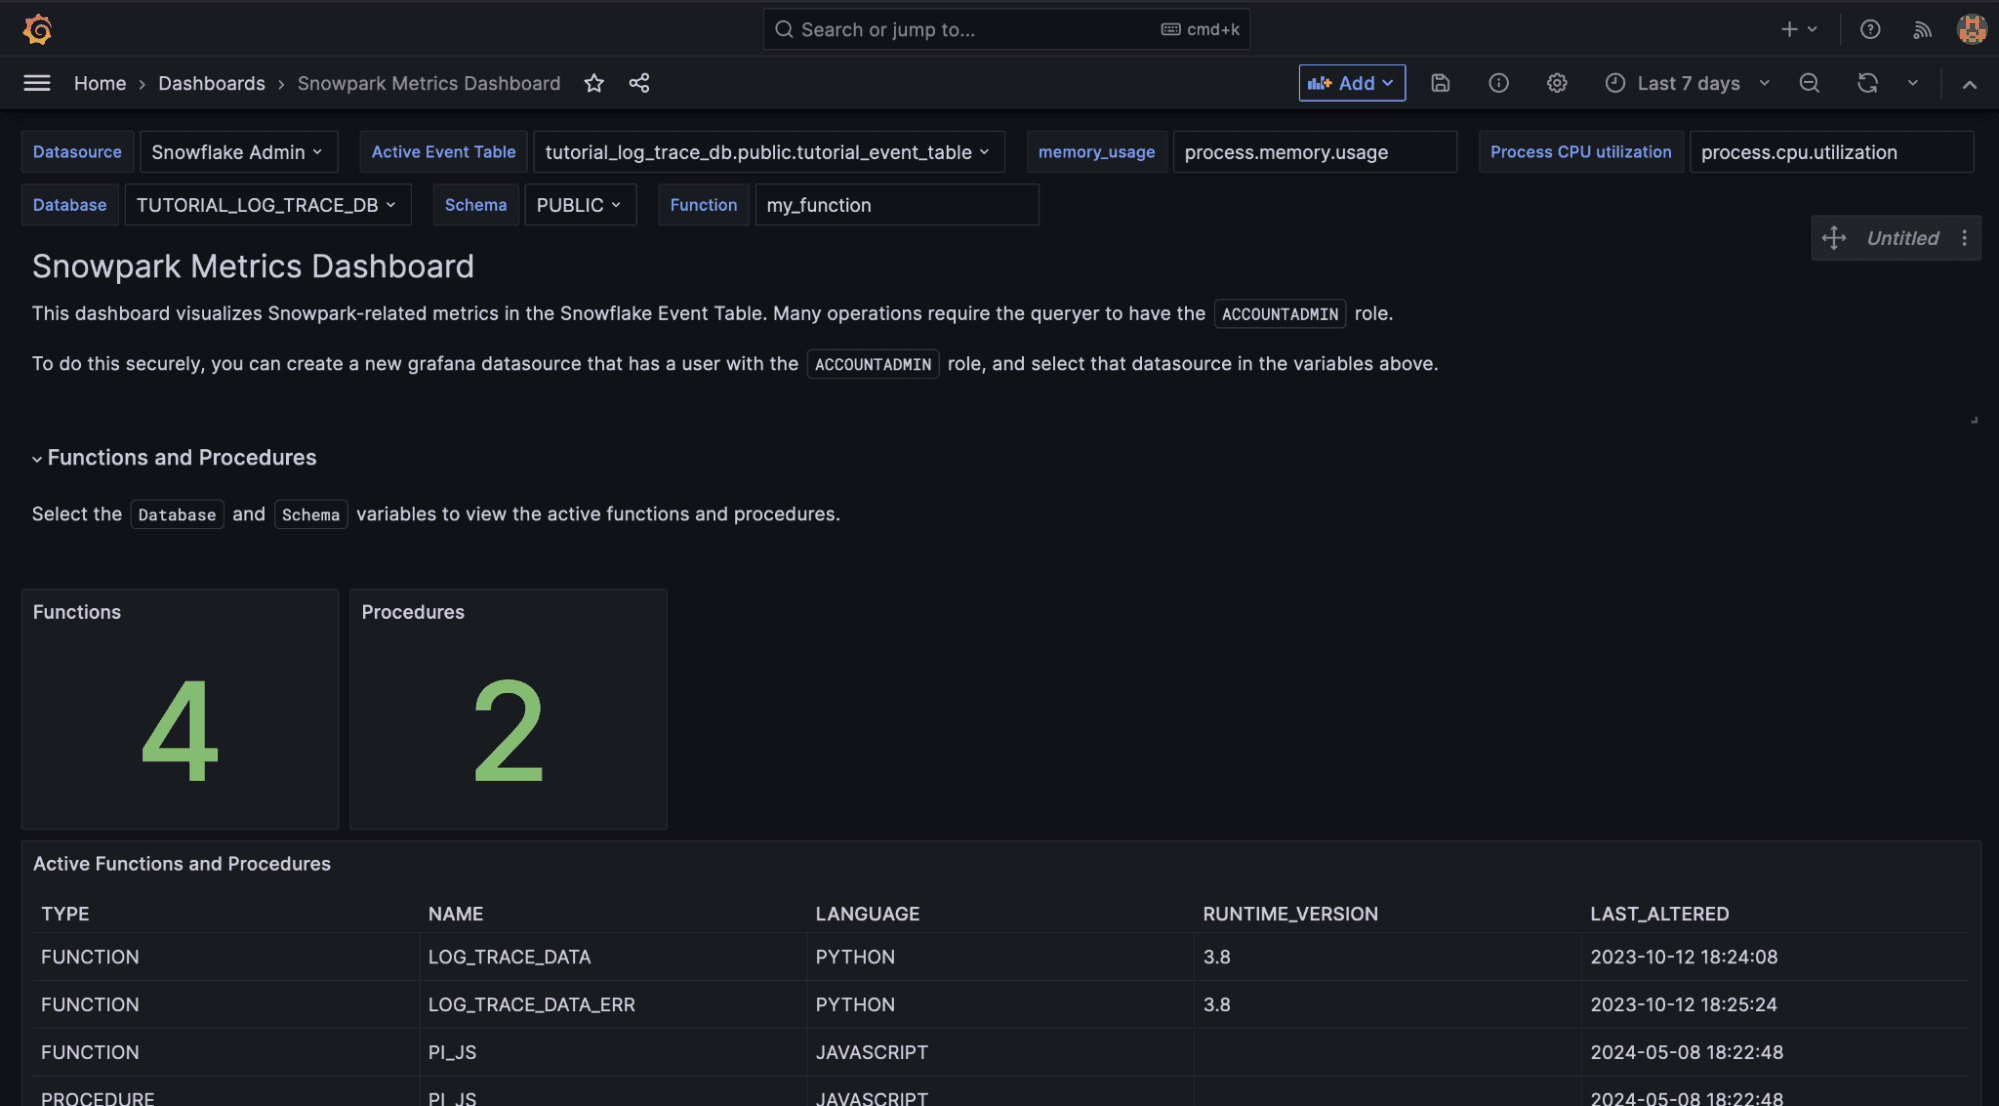Sort by RUNTIME_VERSION column header
The image size is (1999, 1106).
pyautogui.click(x=1290, y=914)
